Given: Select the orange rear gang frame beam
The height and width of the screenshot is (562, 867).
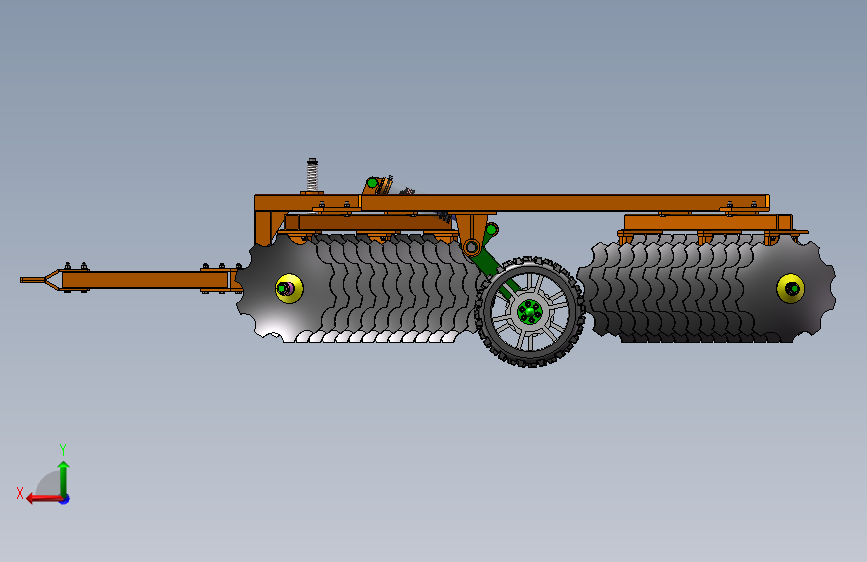Looking at the screenshot, I should click(708, 222).
